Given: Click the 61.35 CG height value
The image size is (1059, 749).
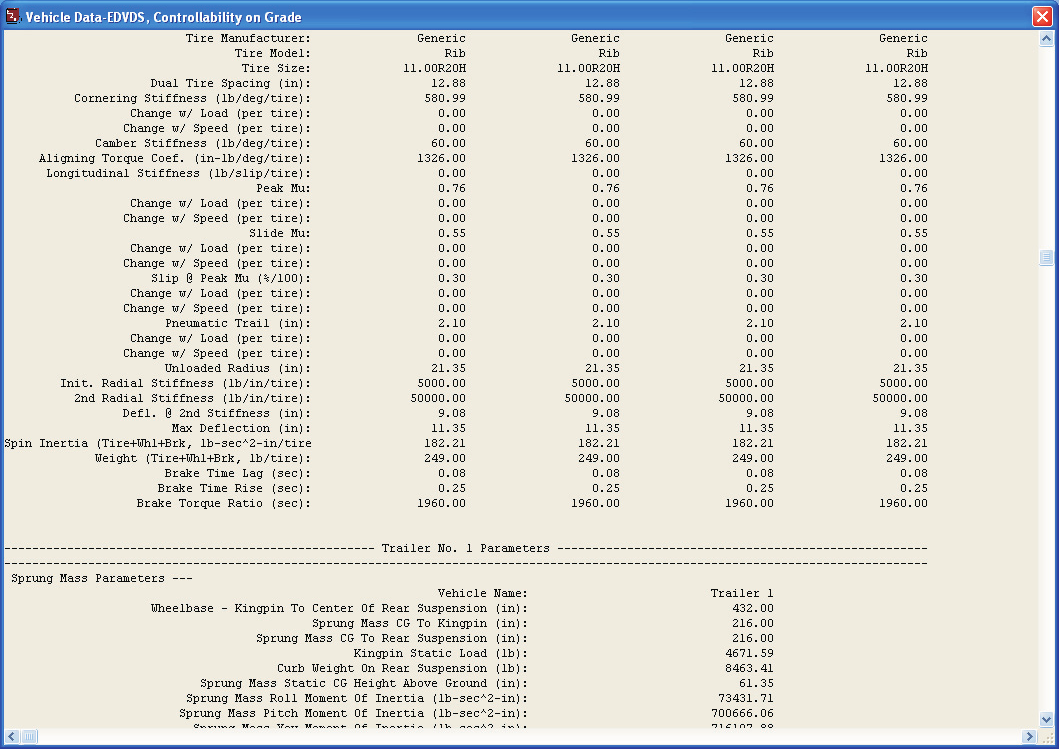Looking at the screenshot, I should coord(756,683).
